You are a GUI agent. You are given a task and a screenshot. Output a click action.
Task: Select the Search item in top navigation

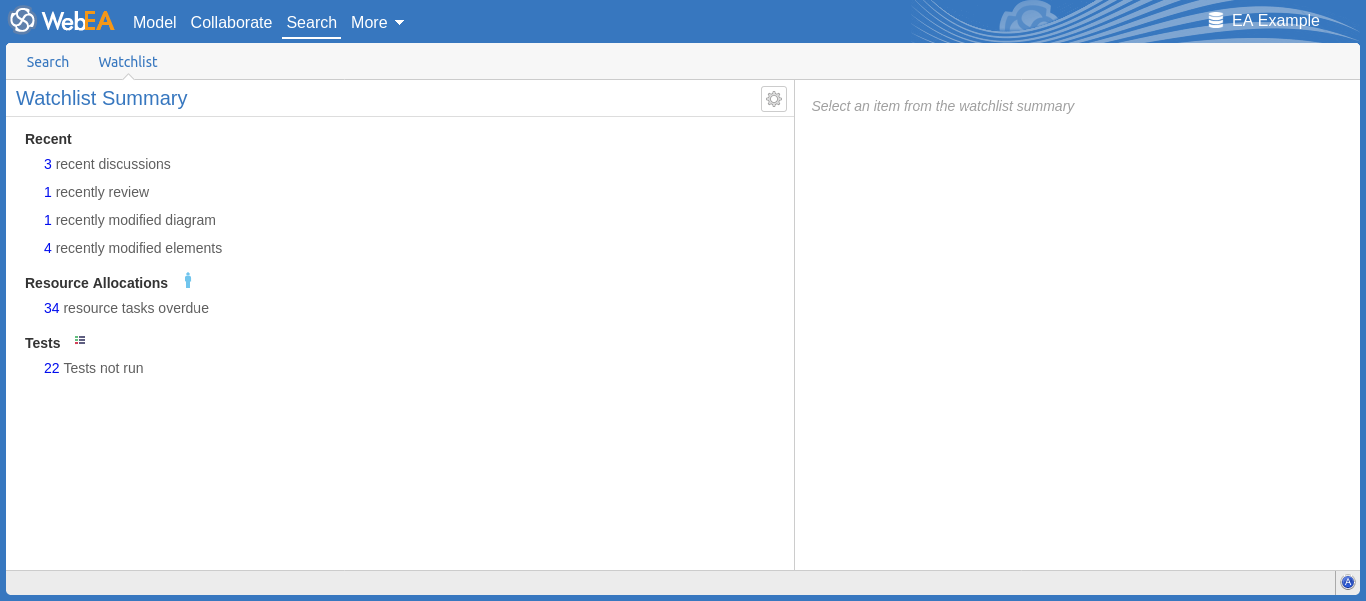[311, 22]
